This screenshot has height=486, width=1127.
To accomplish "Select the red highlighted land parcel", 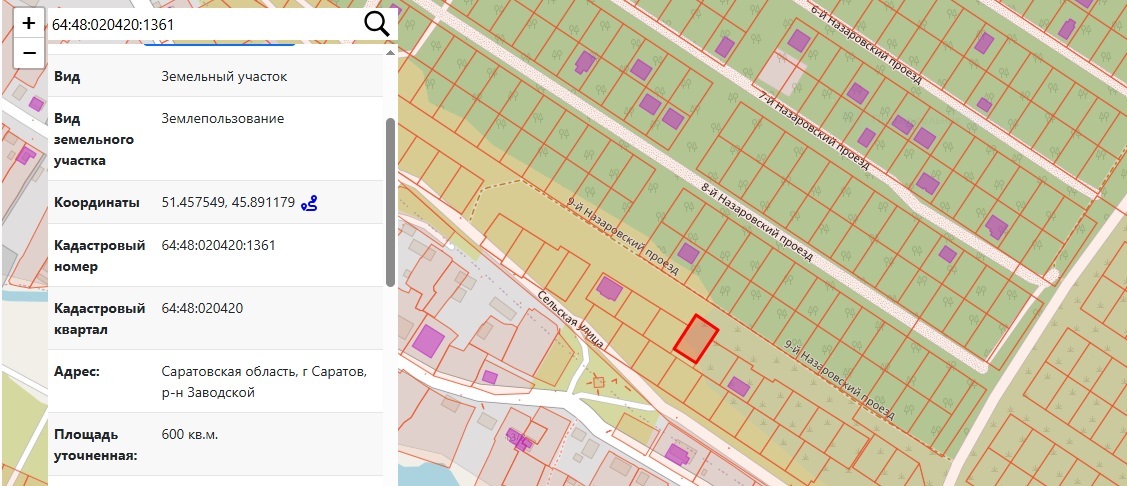I will [696, 337].
